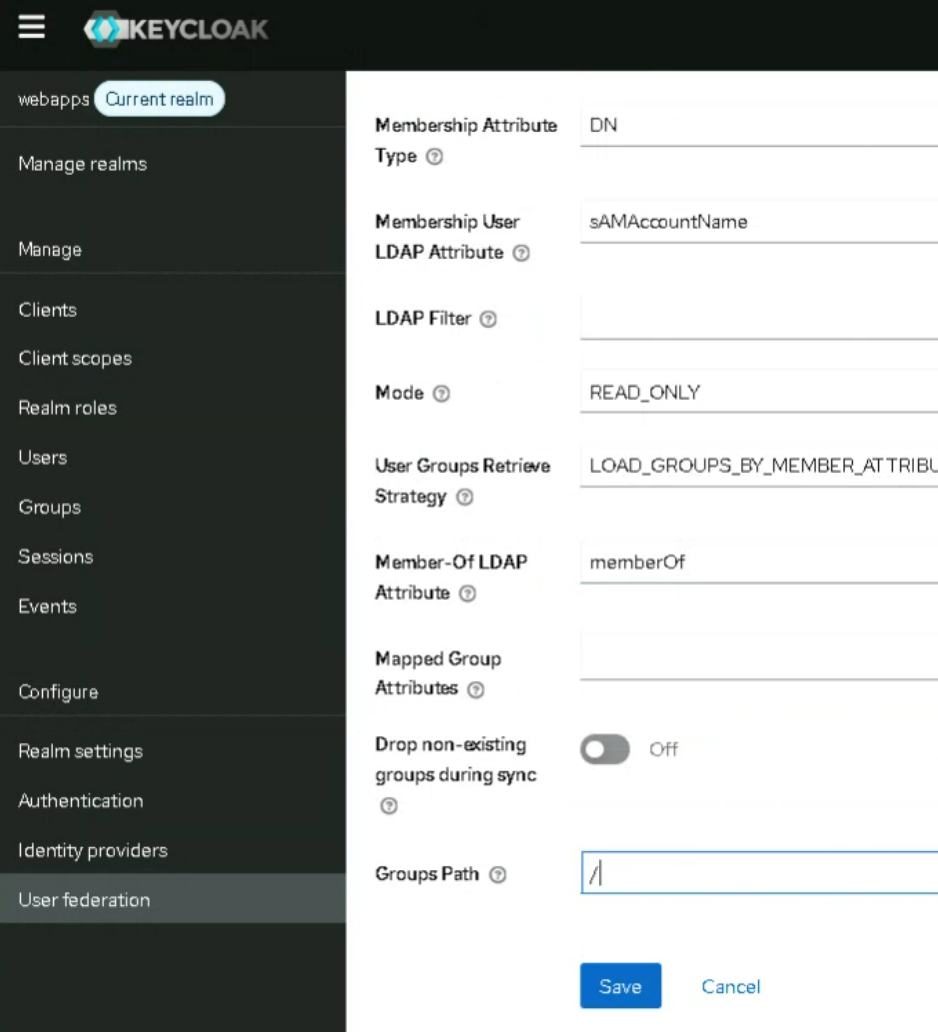
Task: Click the LDAP Filter text field
Action: (x=758, y=319)
